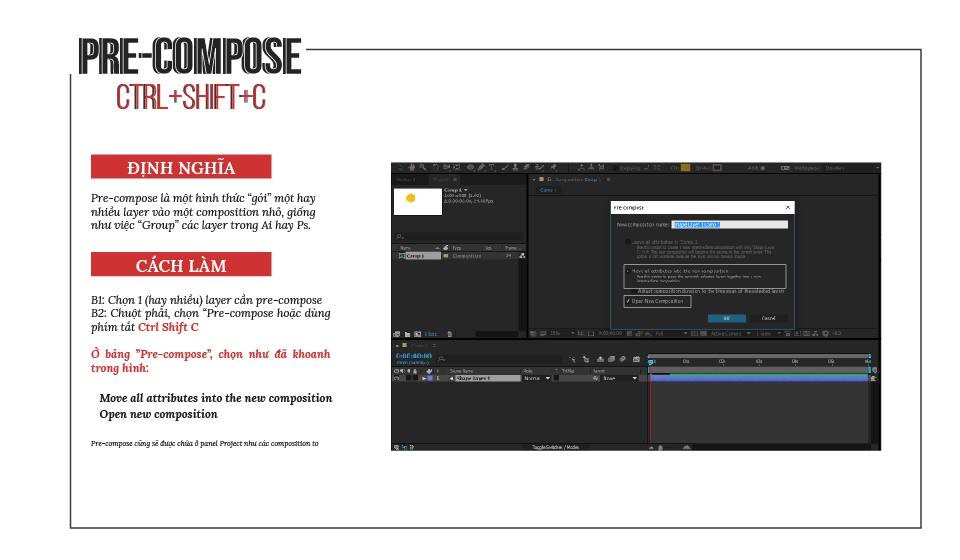Expand the Shape Layer 1 twirl arrow
The width and height of the screenshot is (960, 560).
(x=424, y=378)
